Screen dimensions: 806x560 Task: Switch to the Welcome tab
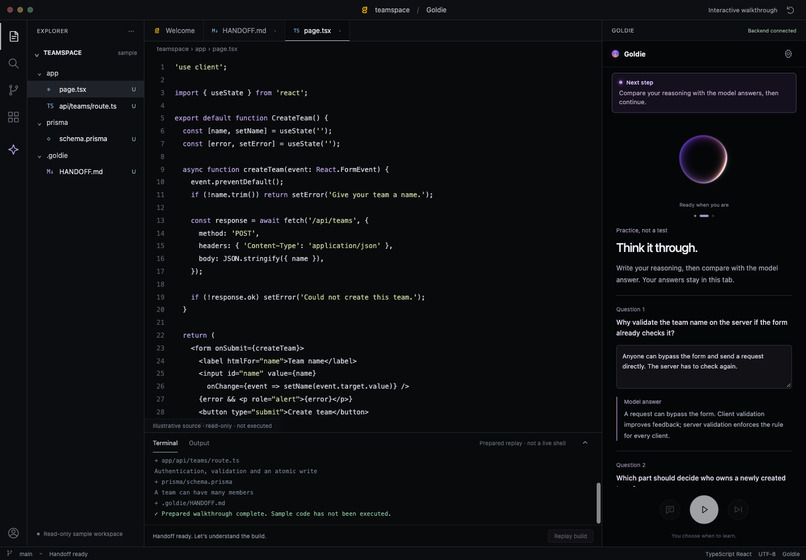174,31
